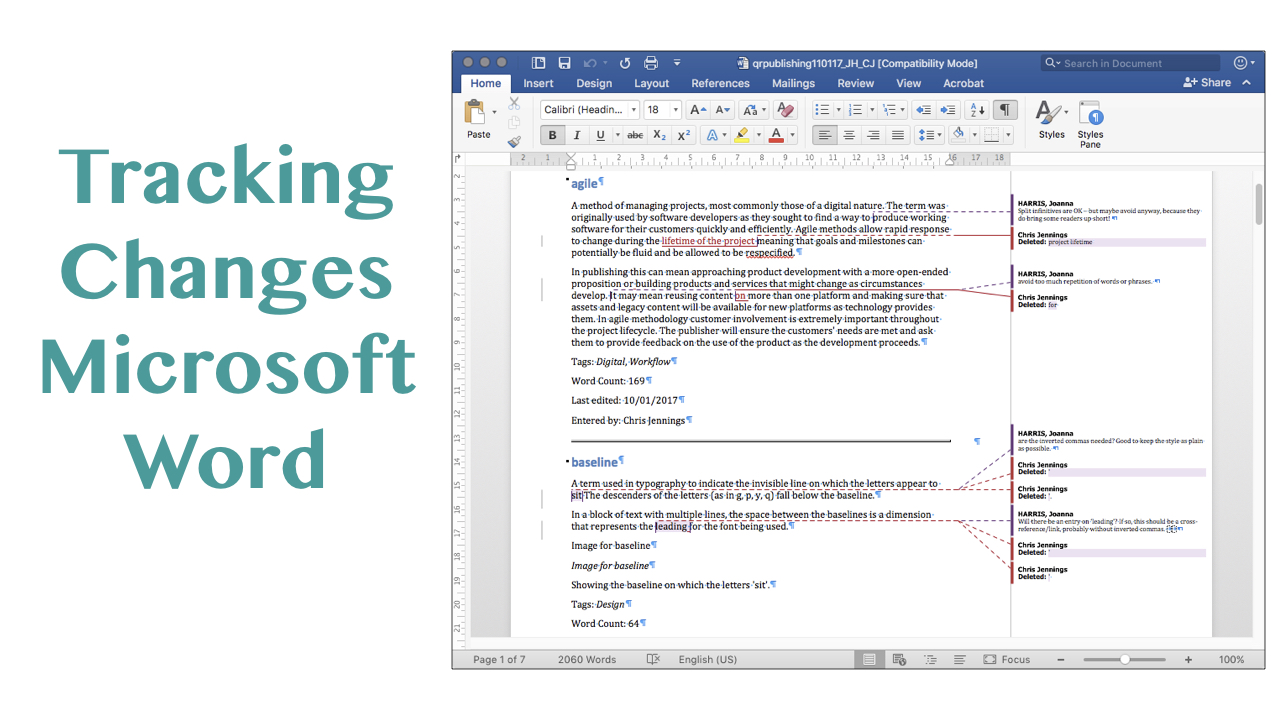This screenshot has height=720, width=1280.
Task: Click the yellow text highlight color
Action: (x=741, y=135)
